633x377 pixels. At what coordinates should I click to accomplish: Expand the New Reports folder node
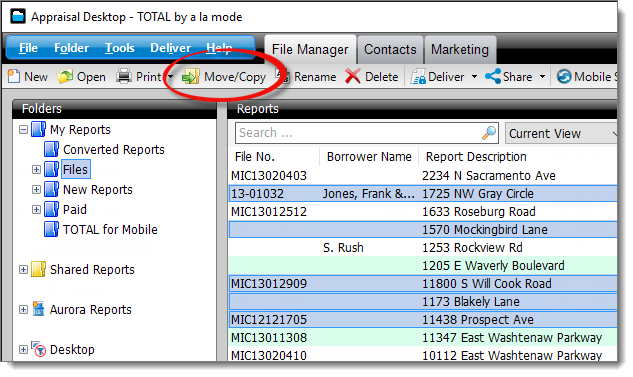coord(36,189)
